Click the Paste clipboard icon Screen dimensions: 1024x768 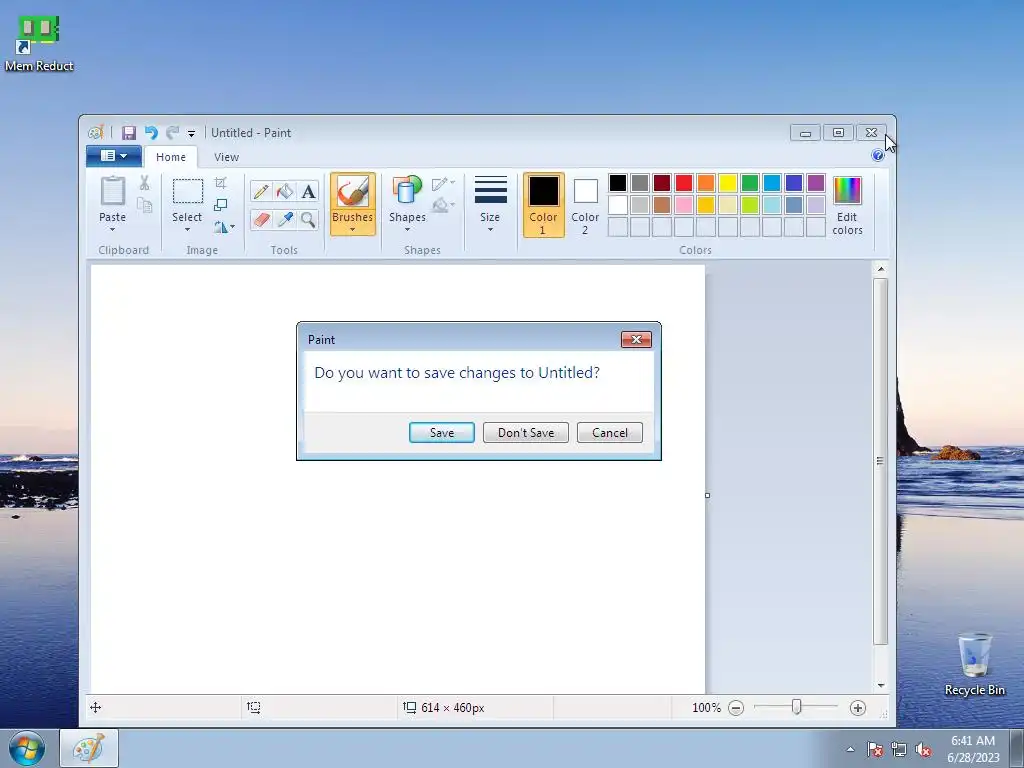[112, 191]
